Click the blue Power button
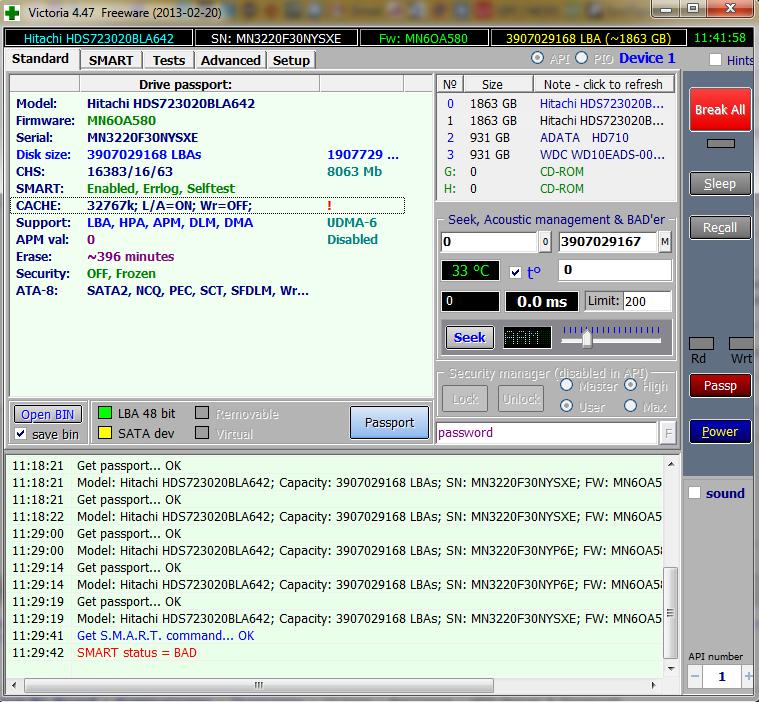The image size is (759, 702). [x=720, y=431]
